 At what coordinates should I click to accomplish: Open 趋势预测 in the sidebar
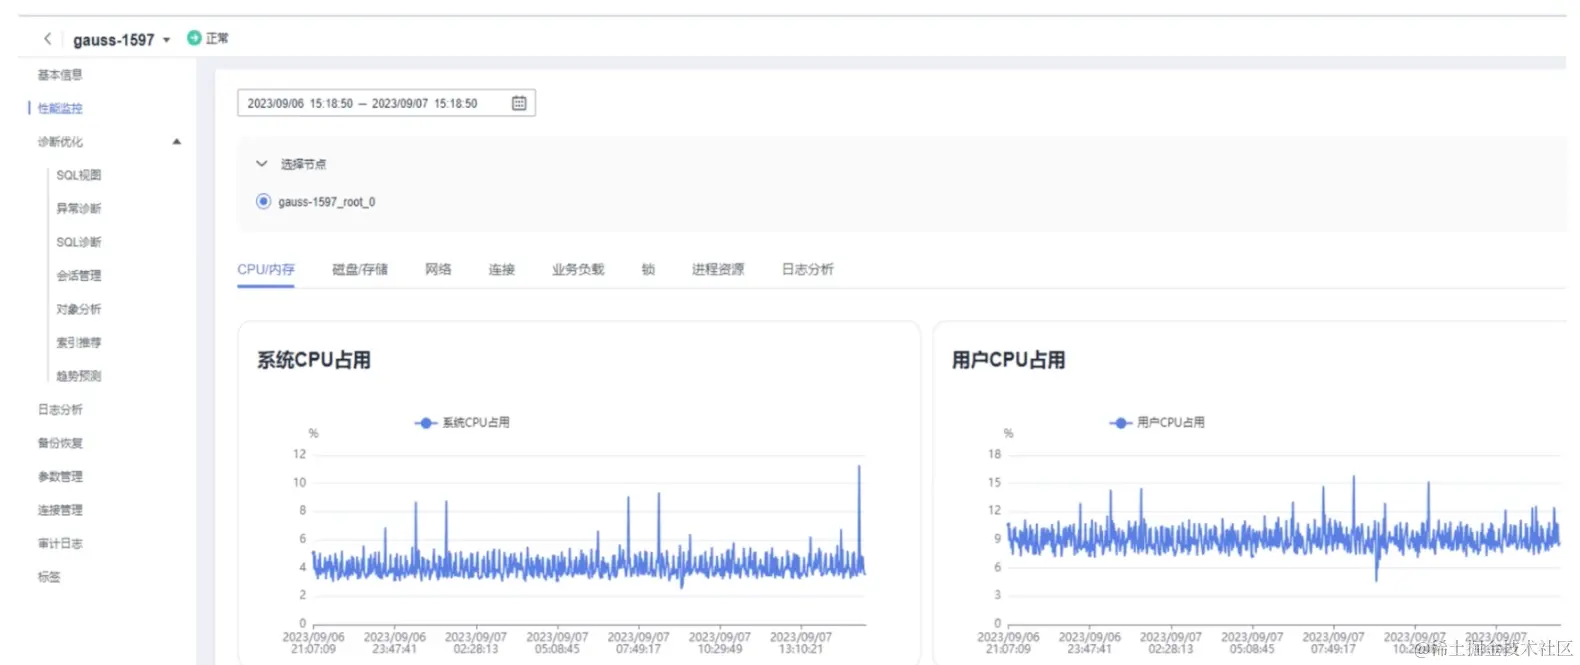coord(78,376)
